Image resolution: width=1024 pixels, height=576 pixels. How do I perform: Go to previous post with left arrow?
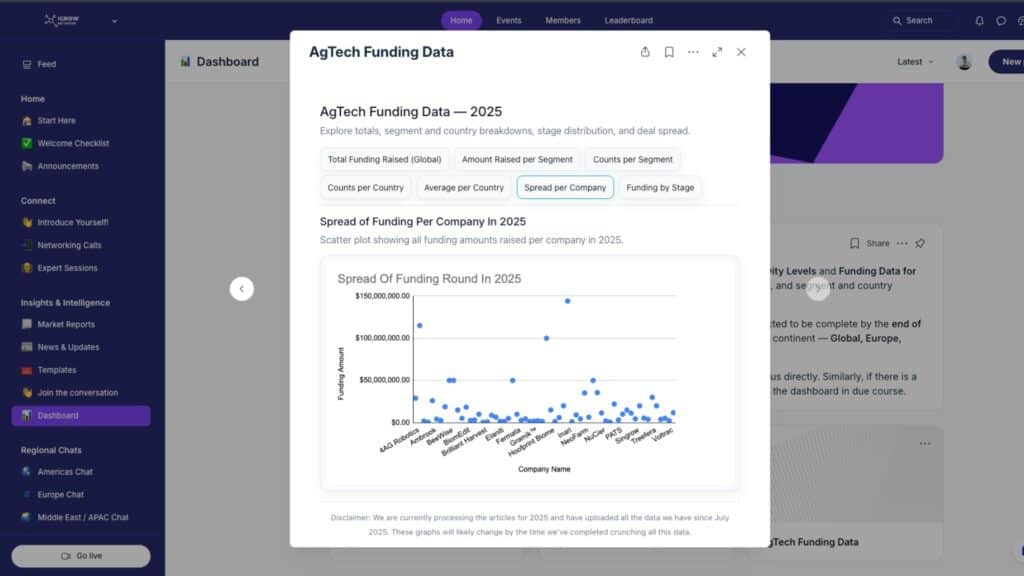point(241,289)
